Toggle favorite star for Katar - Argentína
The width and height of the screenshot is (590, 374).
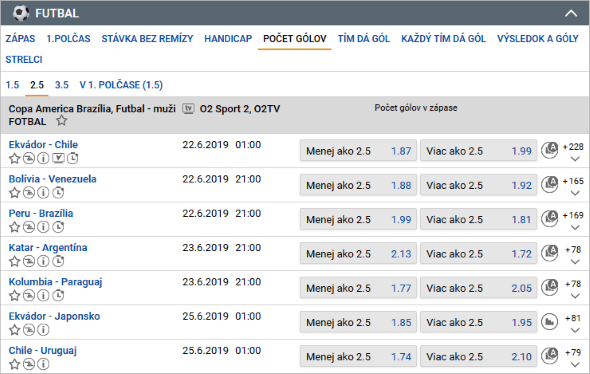click(x=15, y=261)
